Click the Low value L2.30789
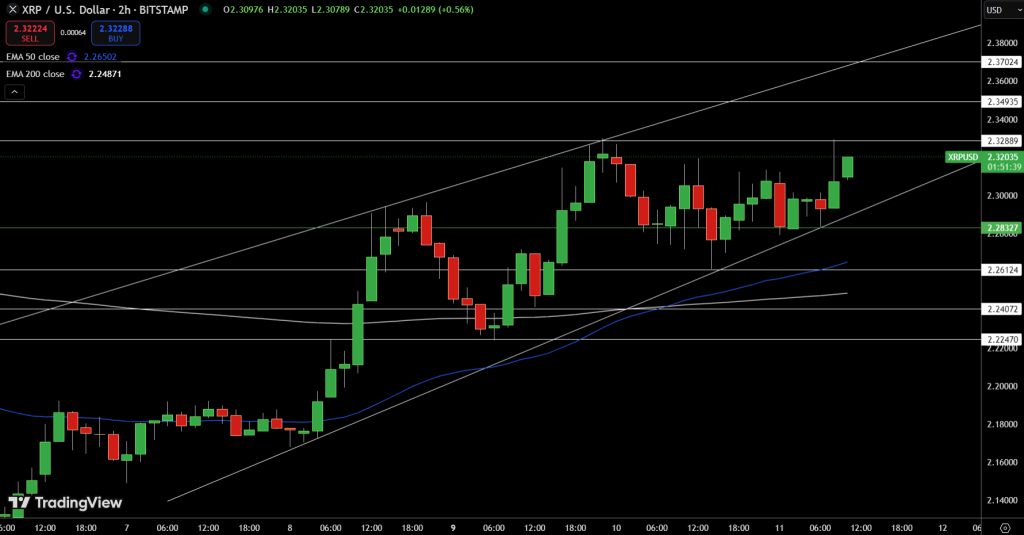The width and height of the screenshot is (1024, 535). [x=331, y=10]
